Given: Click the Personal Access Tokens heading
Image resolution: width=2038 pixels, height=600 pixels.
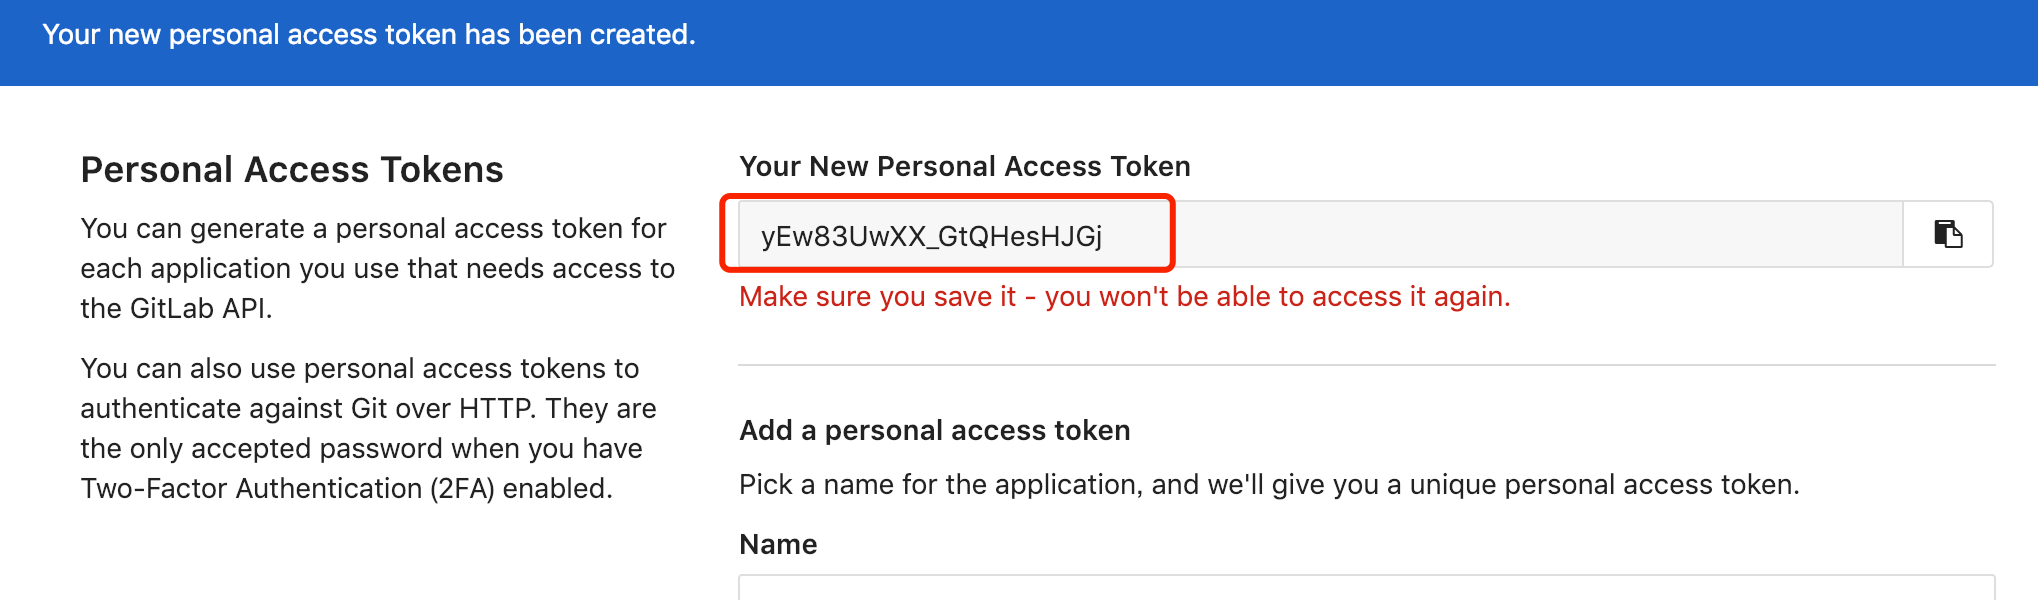Looking at the screenshot, I should [292, 170].
